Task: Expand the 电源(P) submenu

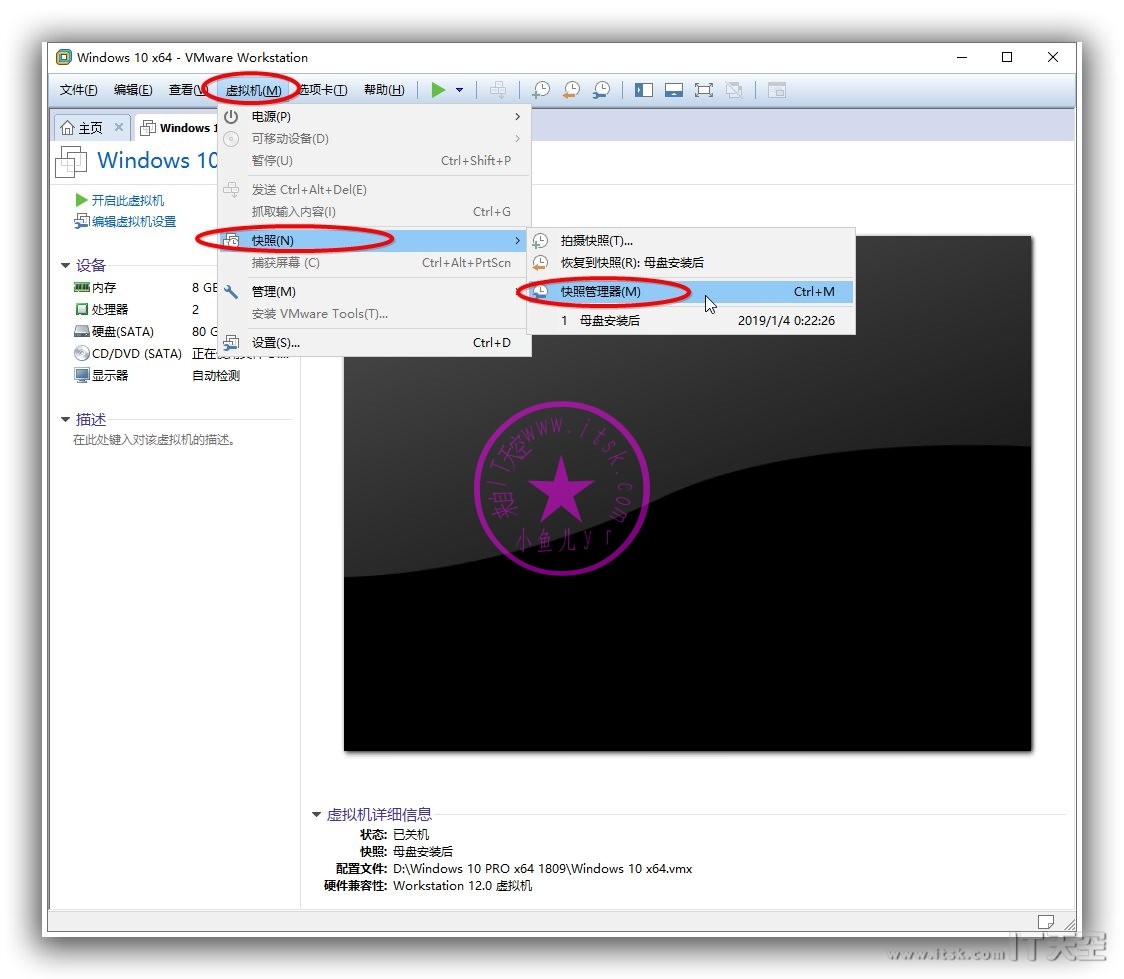Action: click(375, 116)
